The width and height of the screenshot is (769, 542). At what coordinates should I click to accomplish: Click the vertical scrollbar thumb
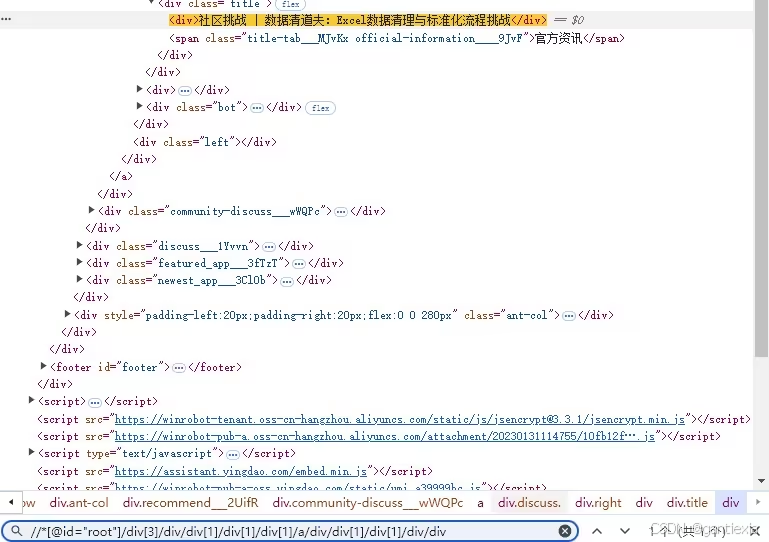[761, 179]
